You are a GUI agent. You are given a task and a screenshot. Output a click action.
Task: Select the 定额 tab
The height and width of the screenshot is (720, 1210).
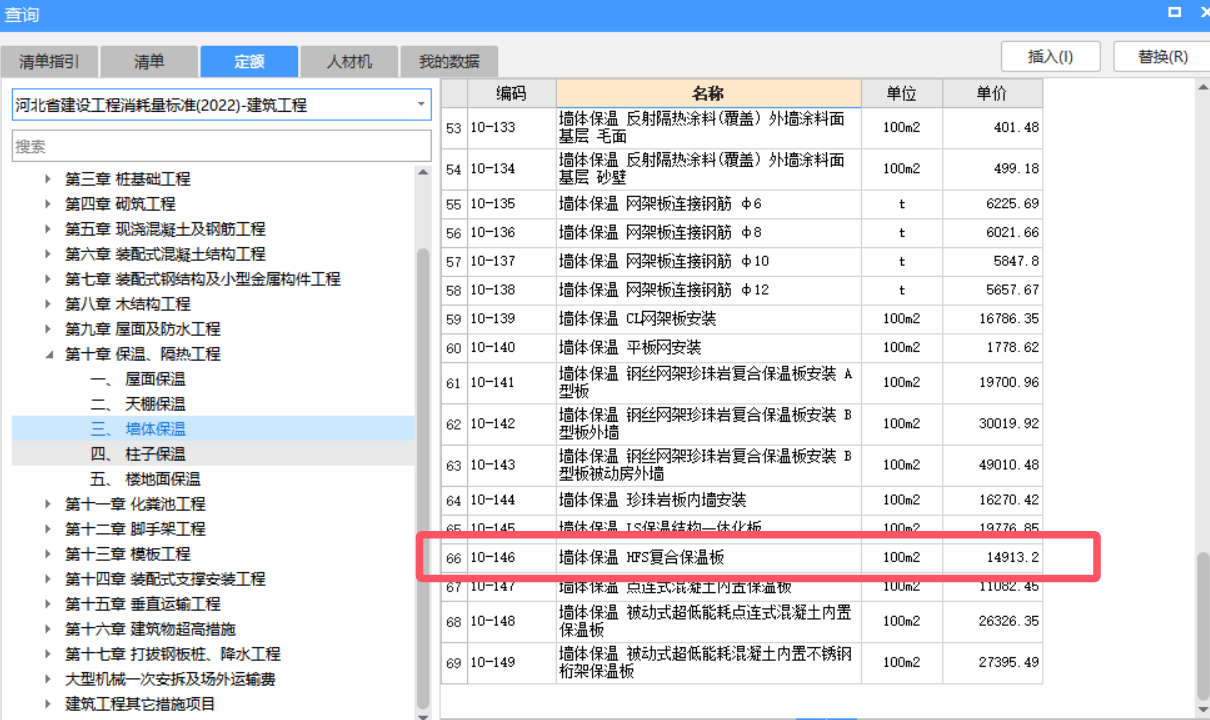[249, 61]
